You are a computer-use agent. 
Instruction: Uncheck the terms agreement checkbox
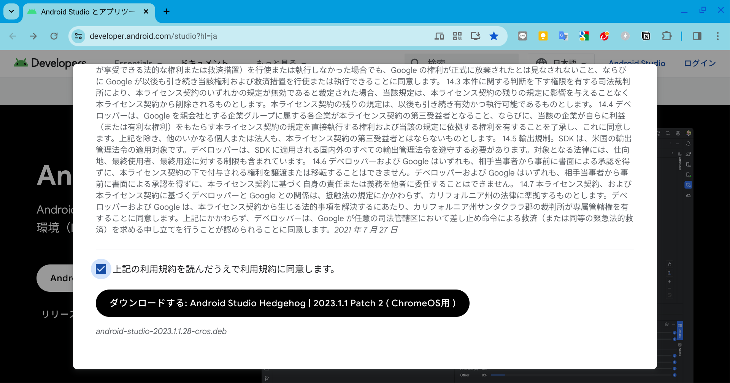pos(101,269)
